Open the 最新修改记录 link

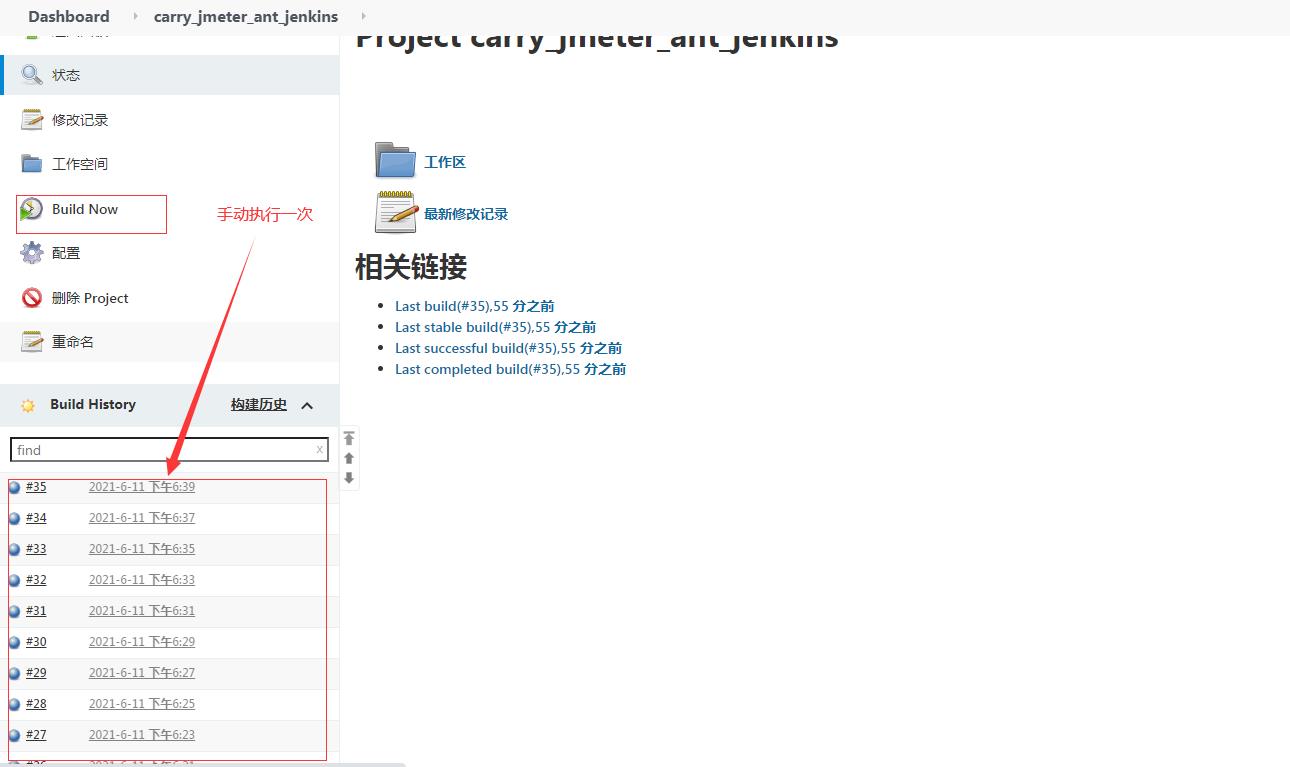click(466, 214)
